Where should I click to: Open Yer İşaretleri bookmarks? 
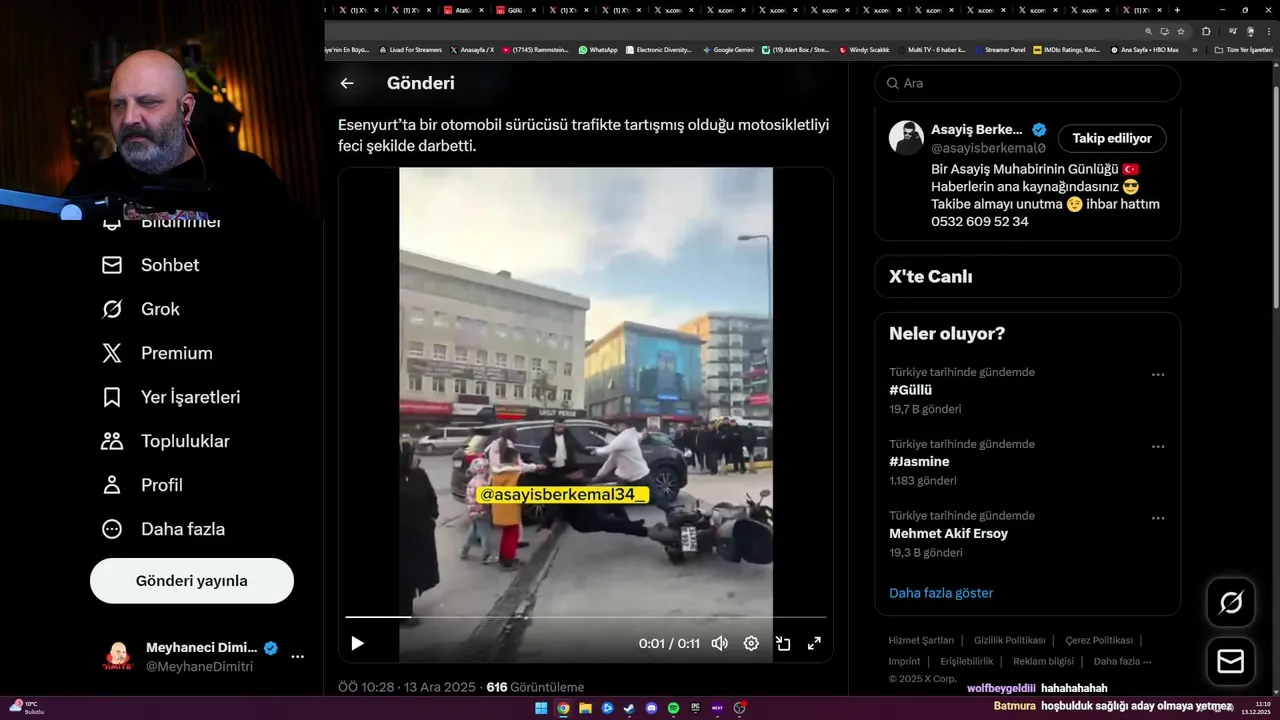click(x=171, y=397)
